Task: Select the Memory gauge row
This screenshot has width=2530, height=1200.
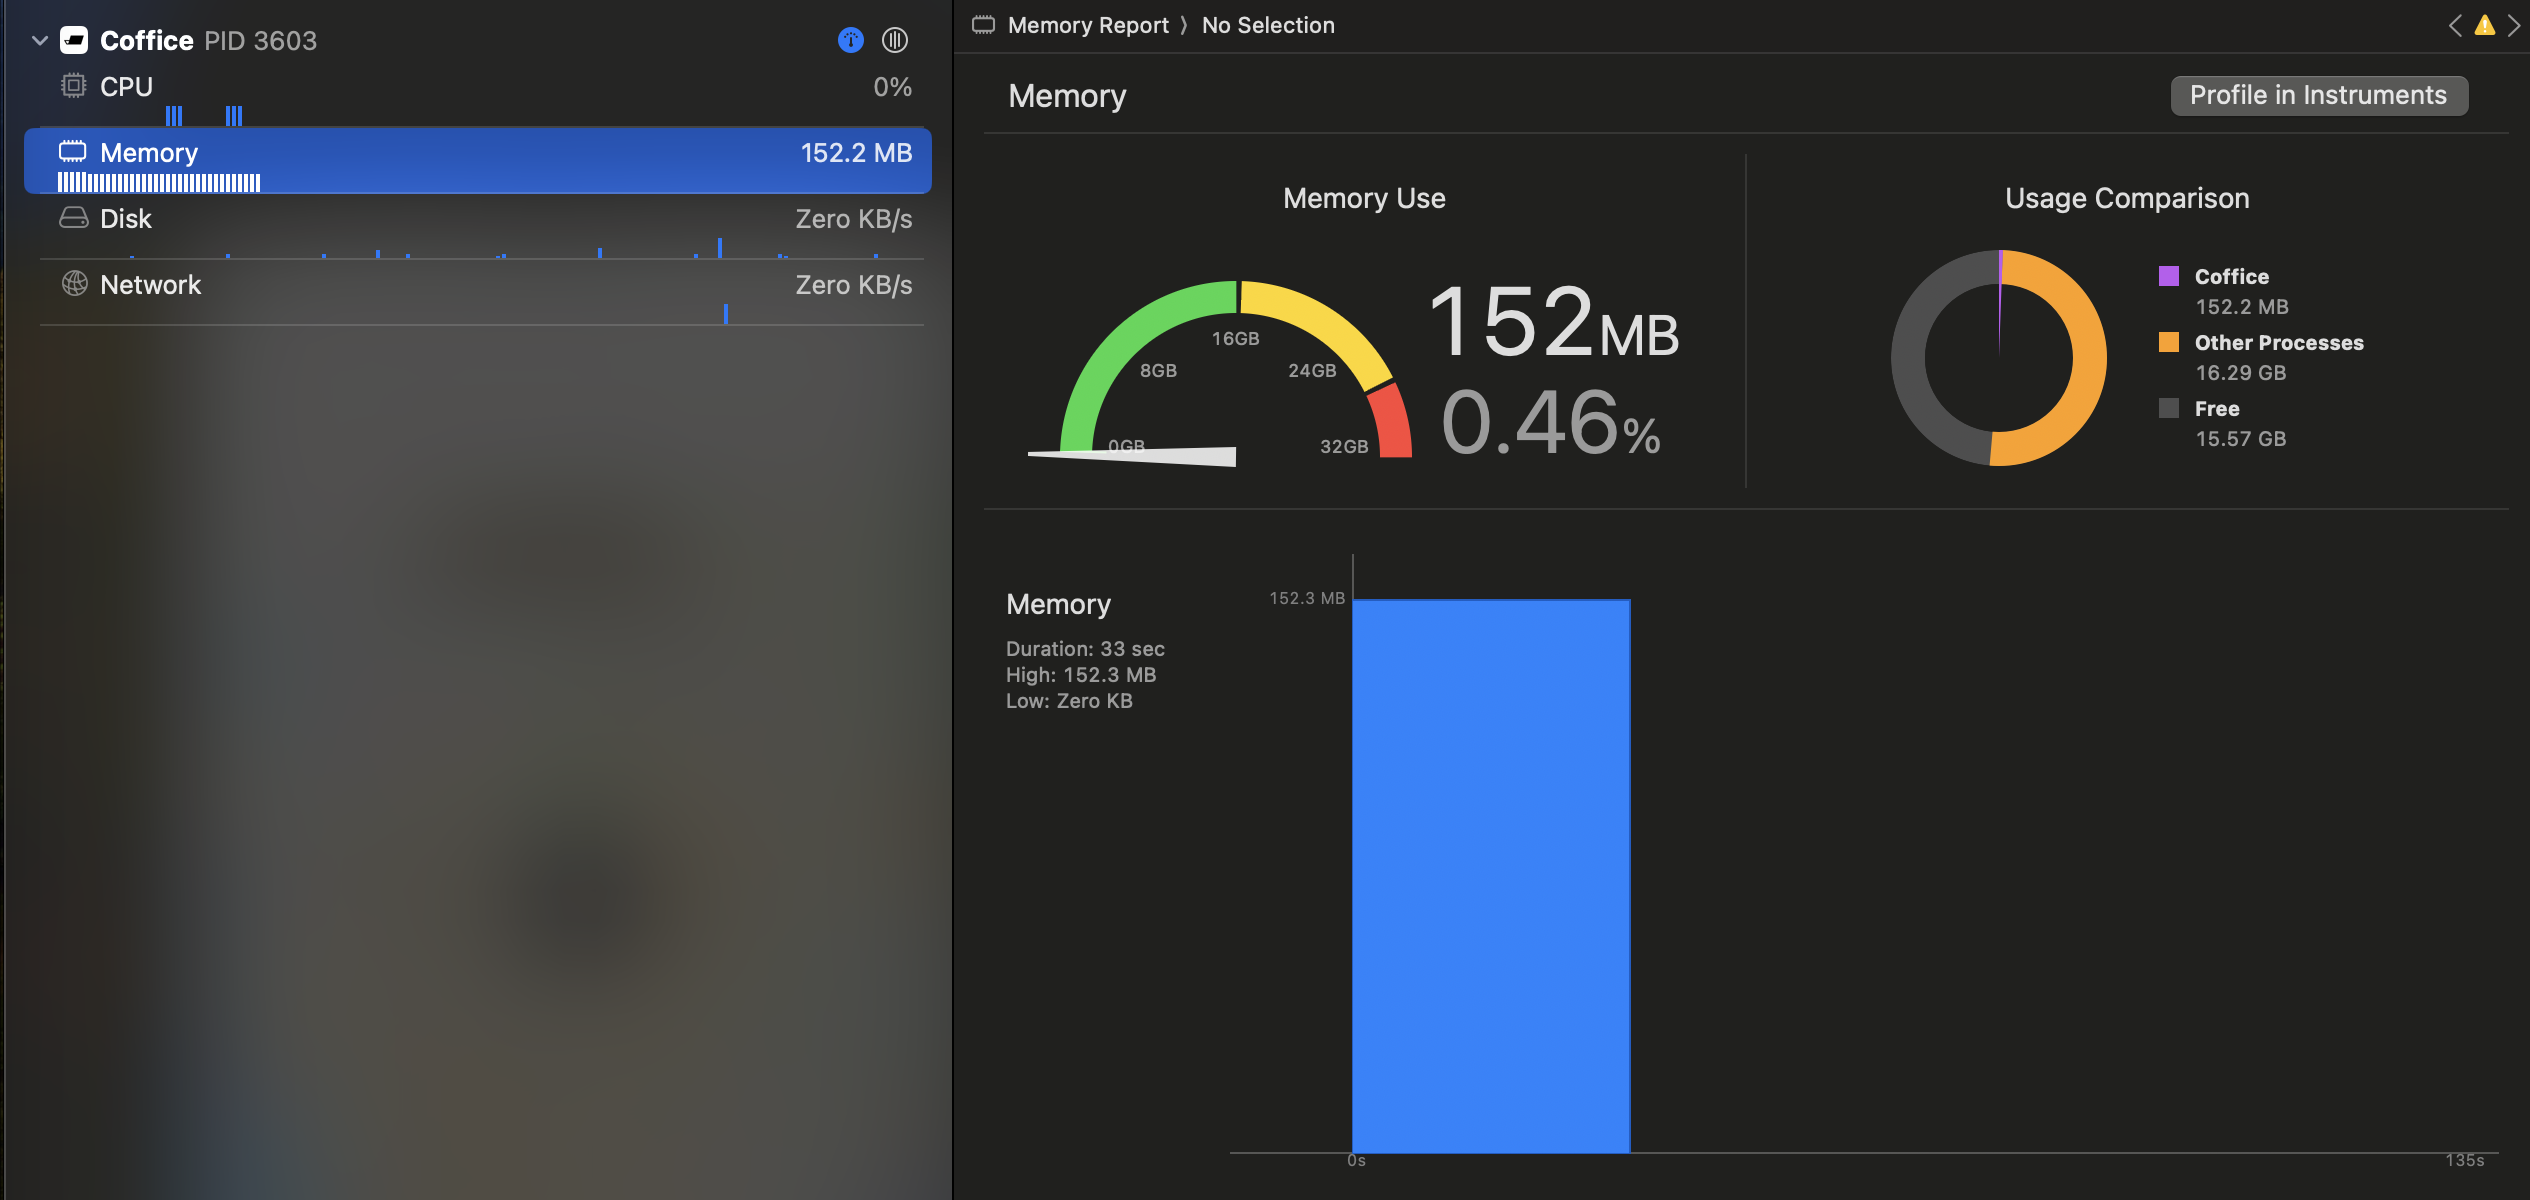Action: pos(478,158)
